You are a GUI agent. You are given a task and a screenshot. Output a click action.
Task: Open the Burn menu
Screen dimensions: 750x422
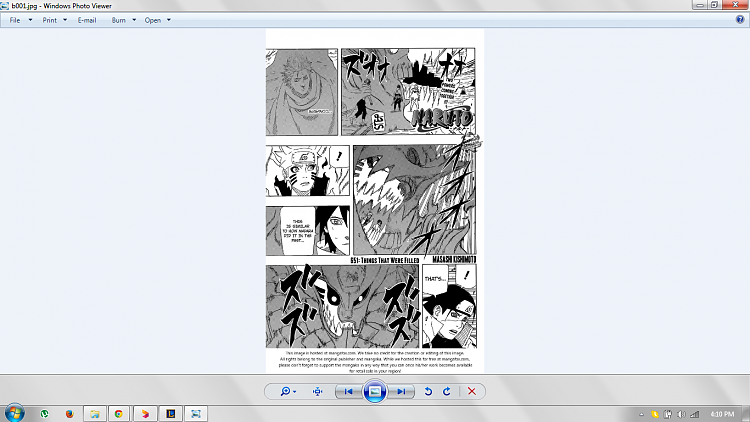[123, 20]
